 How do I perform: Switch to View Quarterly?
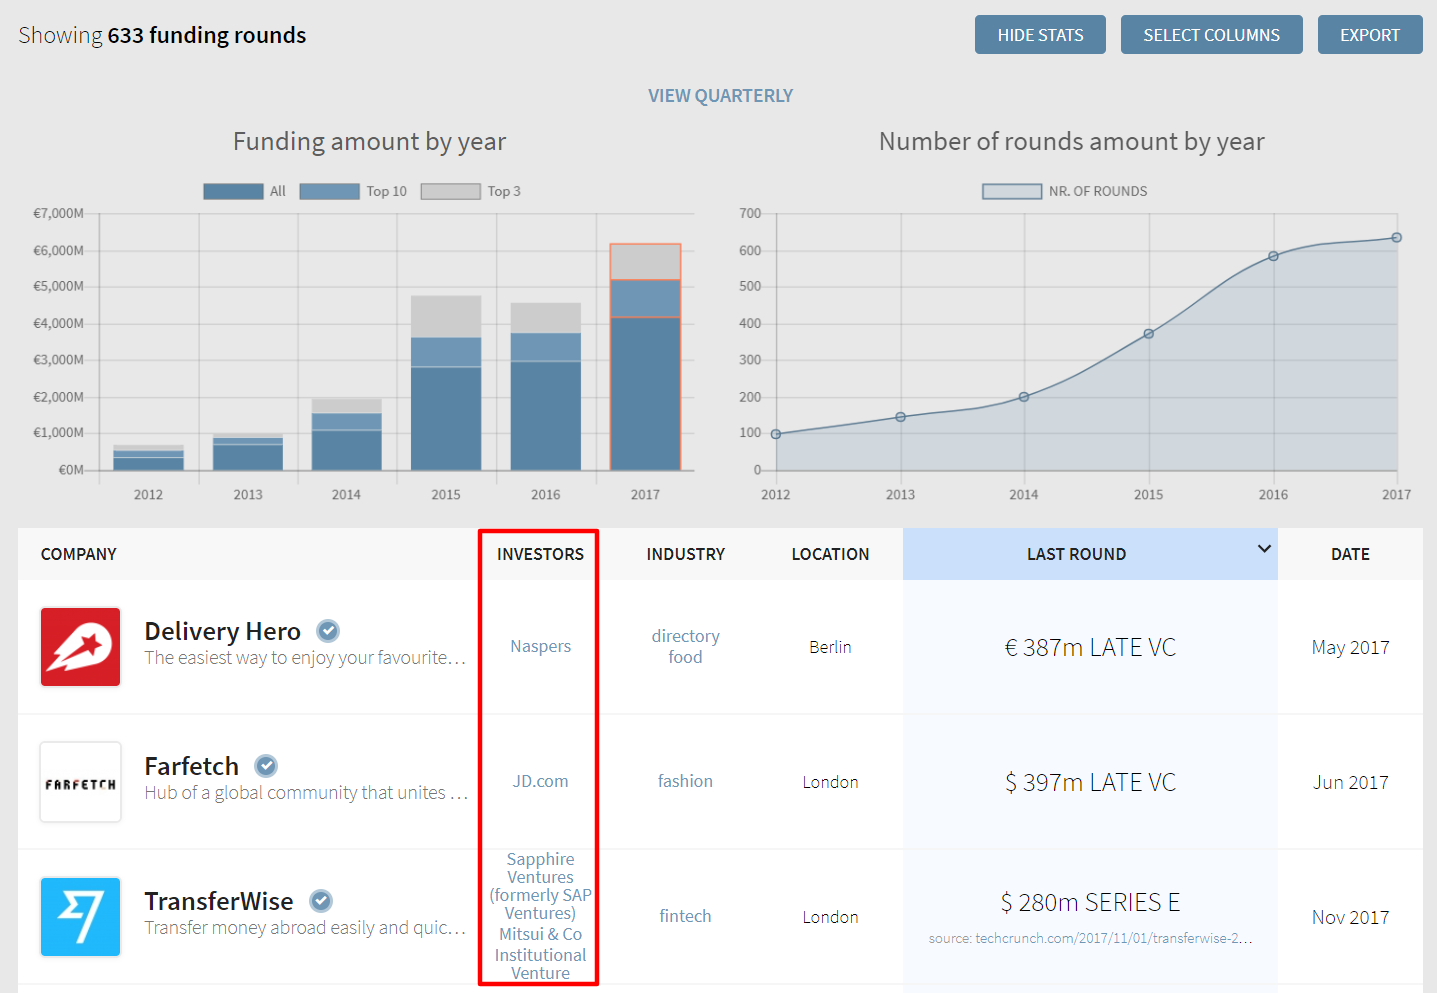pyautogui.click(x=720, y=96)
